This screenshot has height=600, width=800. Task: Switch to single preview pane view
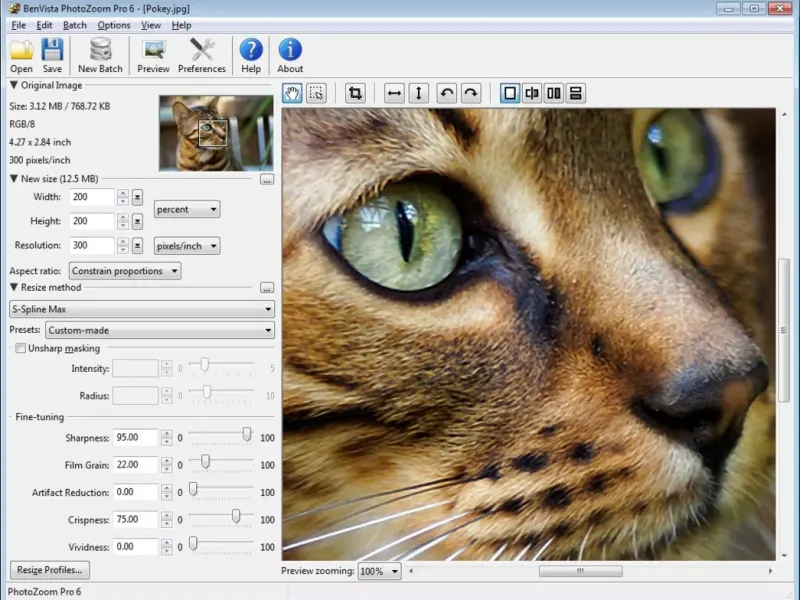click(510, 93)
